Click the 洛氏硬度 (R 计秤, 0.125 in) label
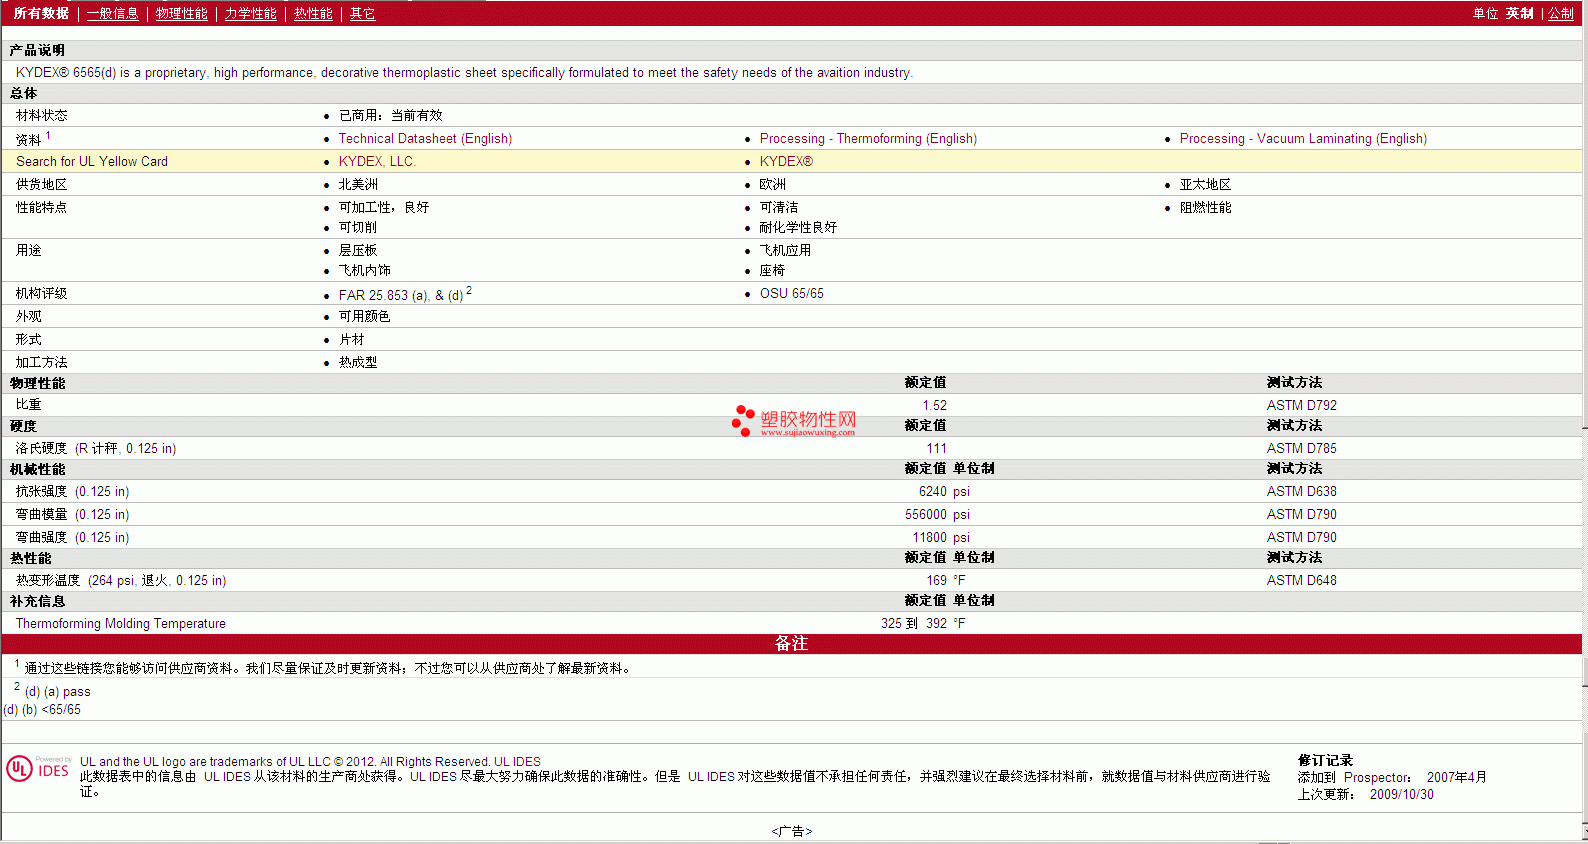The width and height of the screenshot is (1588, 844). 96,449
